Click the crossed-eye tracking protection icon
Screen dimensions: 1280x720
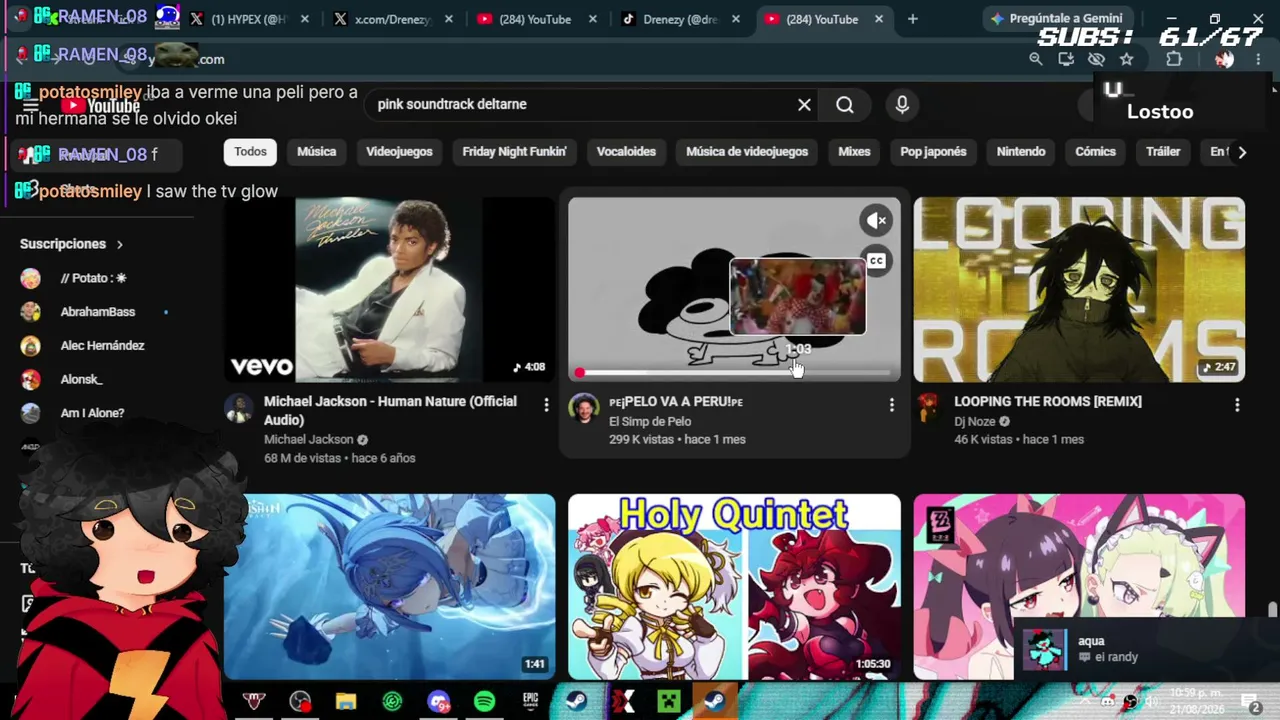(x=1096, y=59)
